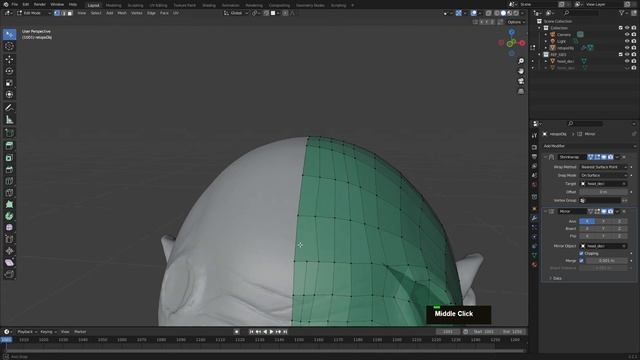The height and width of the screenshot is (360, 640).
Task: Click the Mirror Object field
Action: [603, 246]
